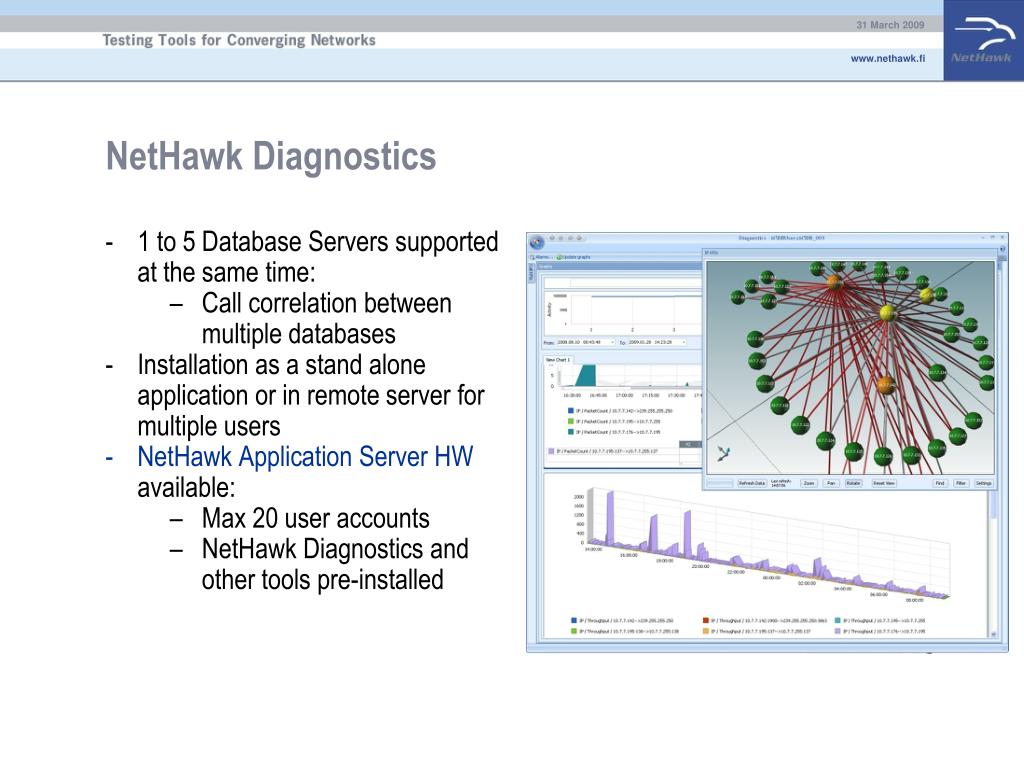Click the 'Last refresh' status text
The width and height of the screenshot is (1024, 768).
pos(780,483)
